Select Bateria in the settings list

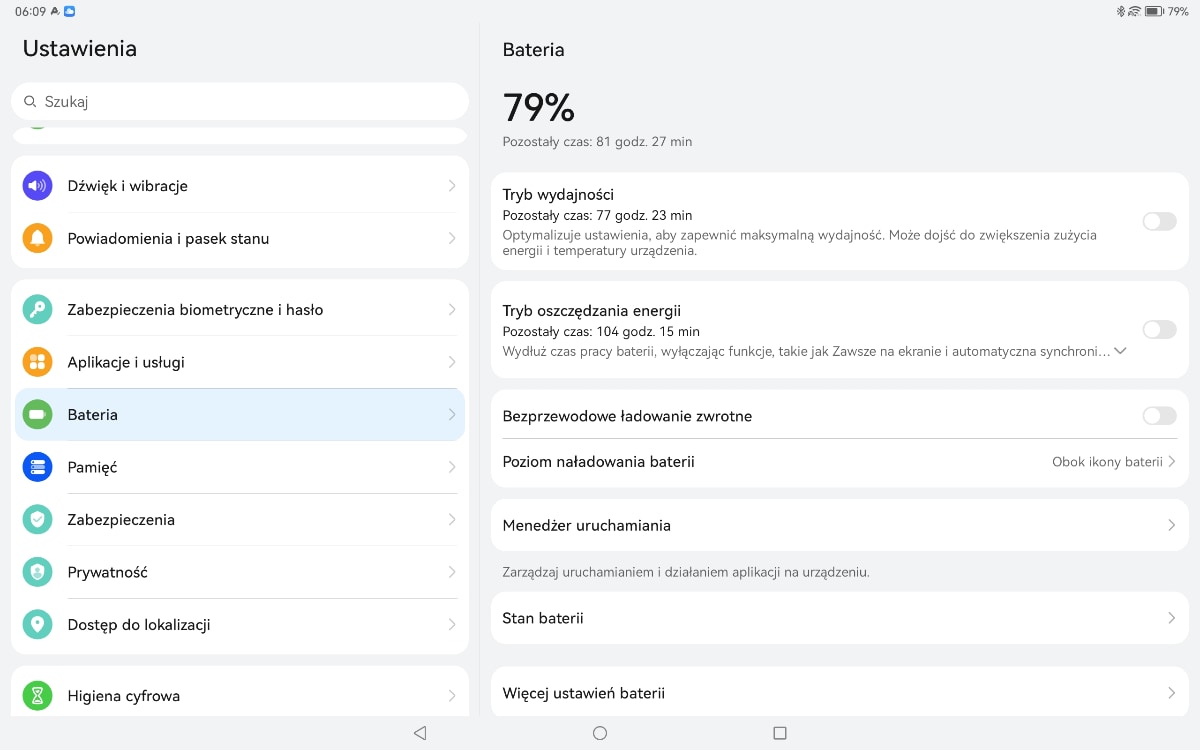(240, 415)
